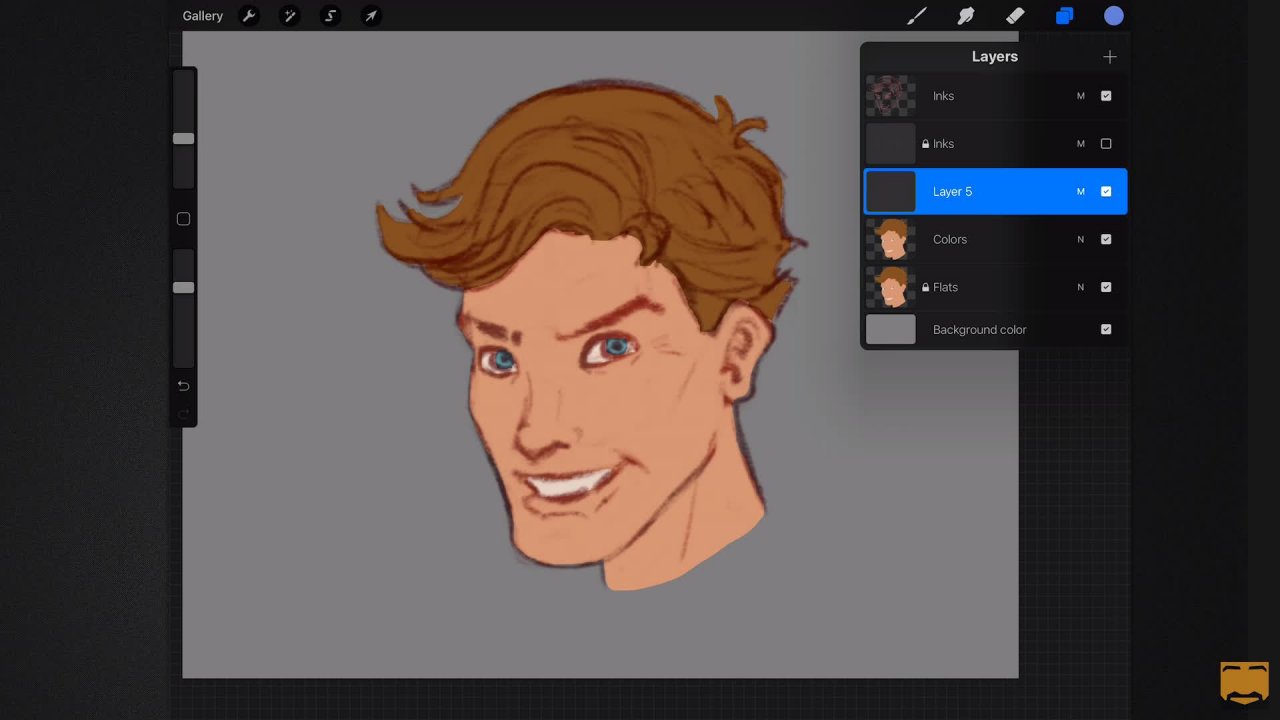Hide the top Inks layer
This screenshot has width=1280, height=720.
(x=1106, y=96)
